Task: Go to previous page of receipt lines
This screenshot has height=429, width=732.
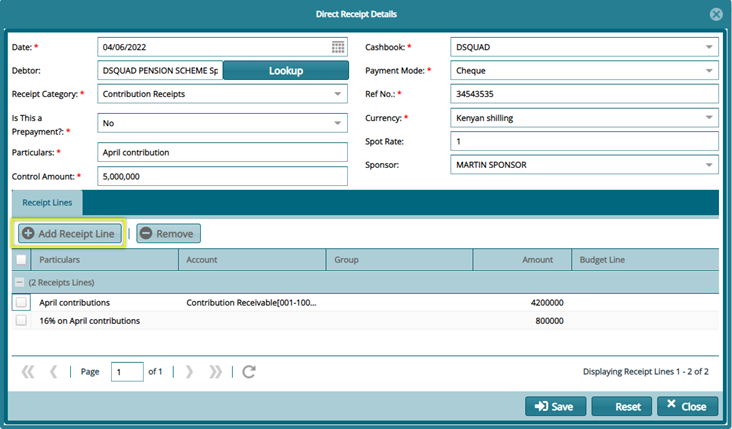Action: [x=54, y=372]
